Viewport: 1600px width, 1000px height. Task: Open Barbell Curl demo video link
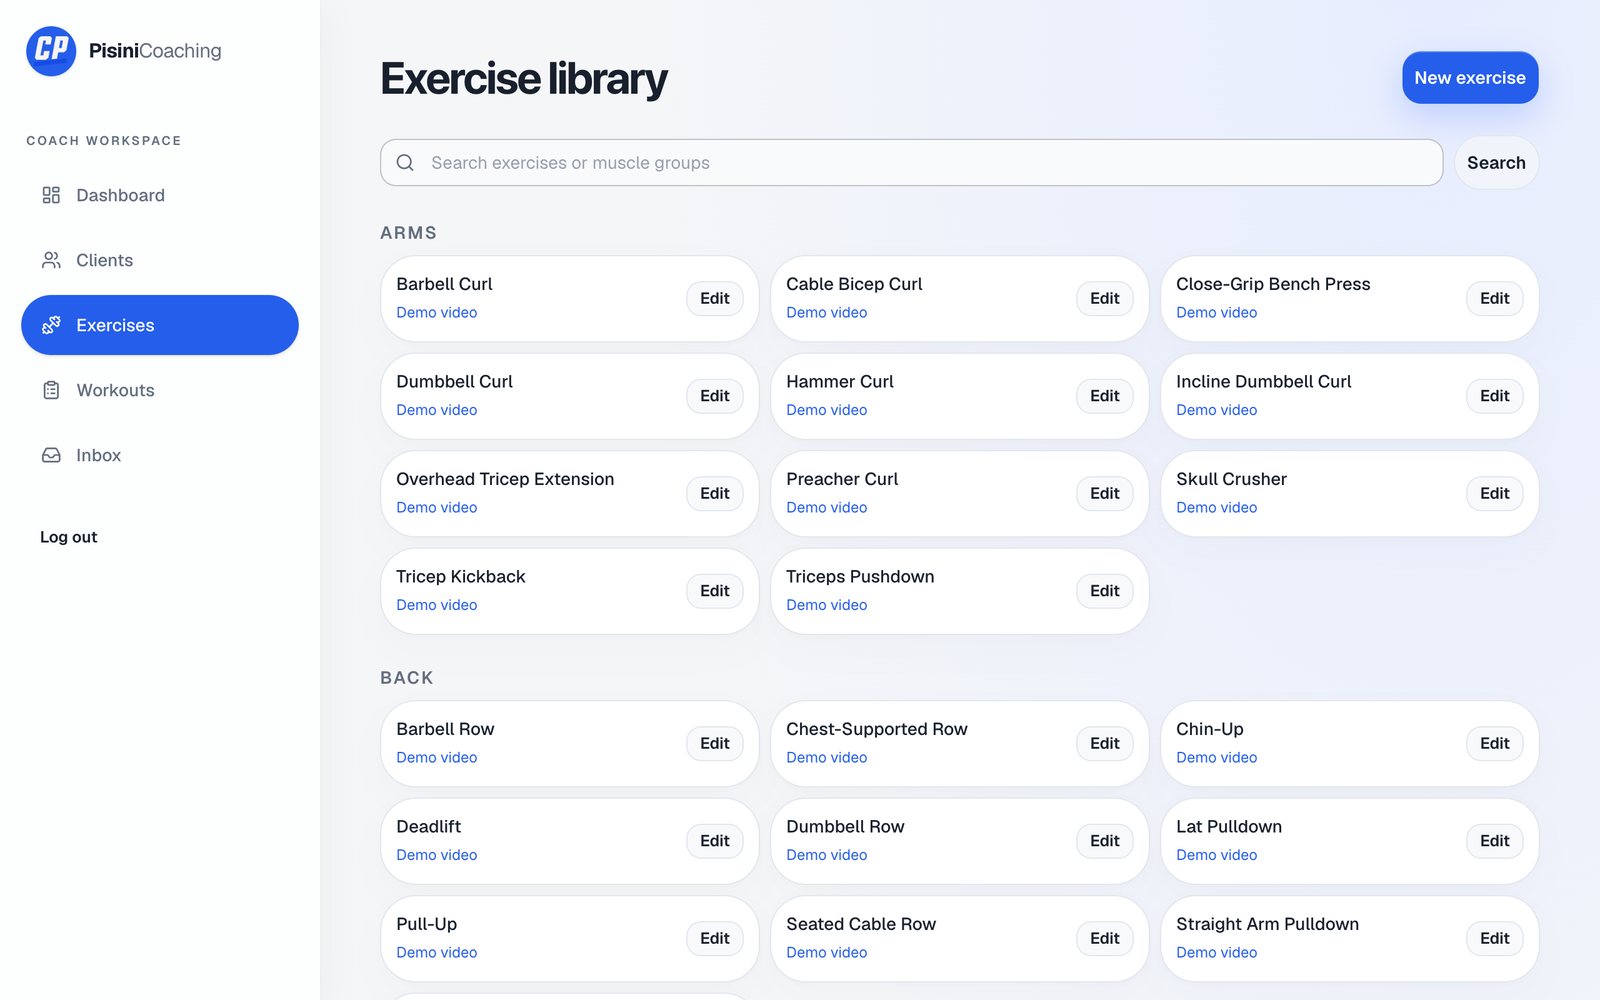pos(437,313)
